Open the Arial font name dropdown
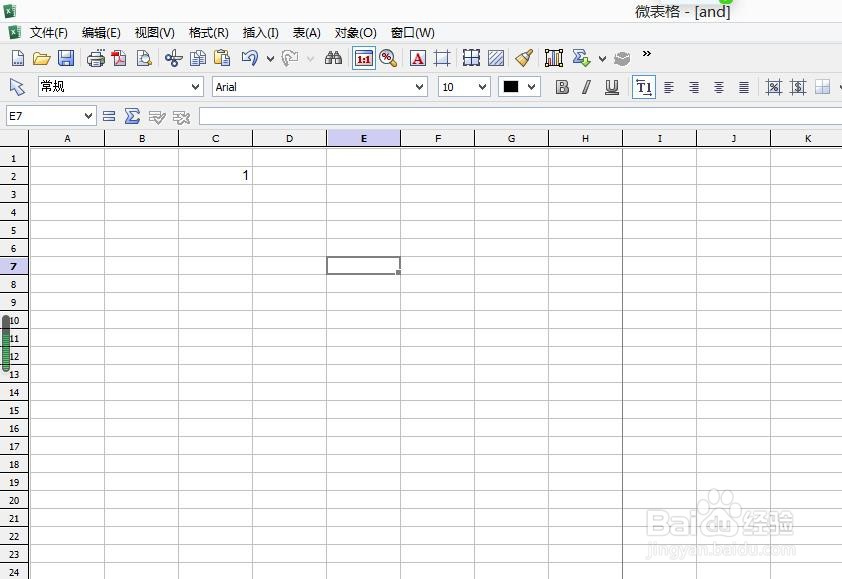 (320, 86)
